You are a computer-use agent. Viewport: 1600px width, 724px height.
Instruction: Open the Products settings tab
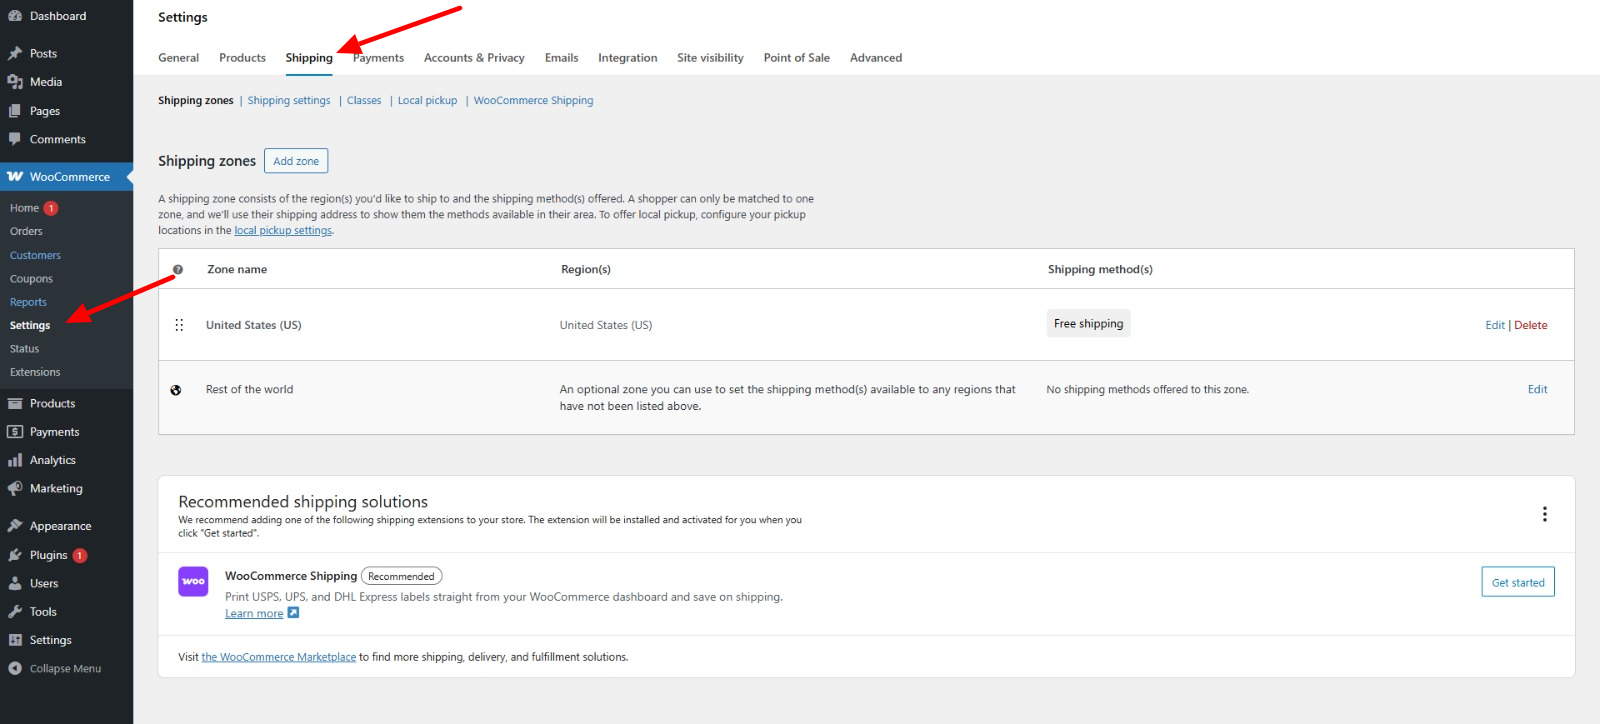click(x=242, y=58)
